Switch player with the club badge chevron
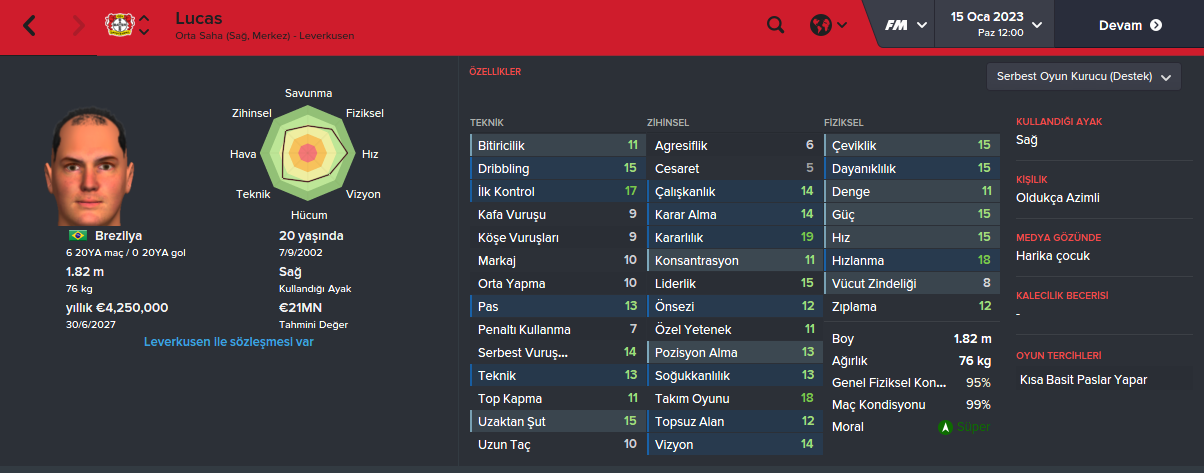This screenshot has width=1204, height=473. [x=145, y=25]
